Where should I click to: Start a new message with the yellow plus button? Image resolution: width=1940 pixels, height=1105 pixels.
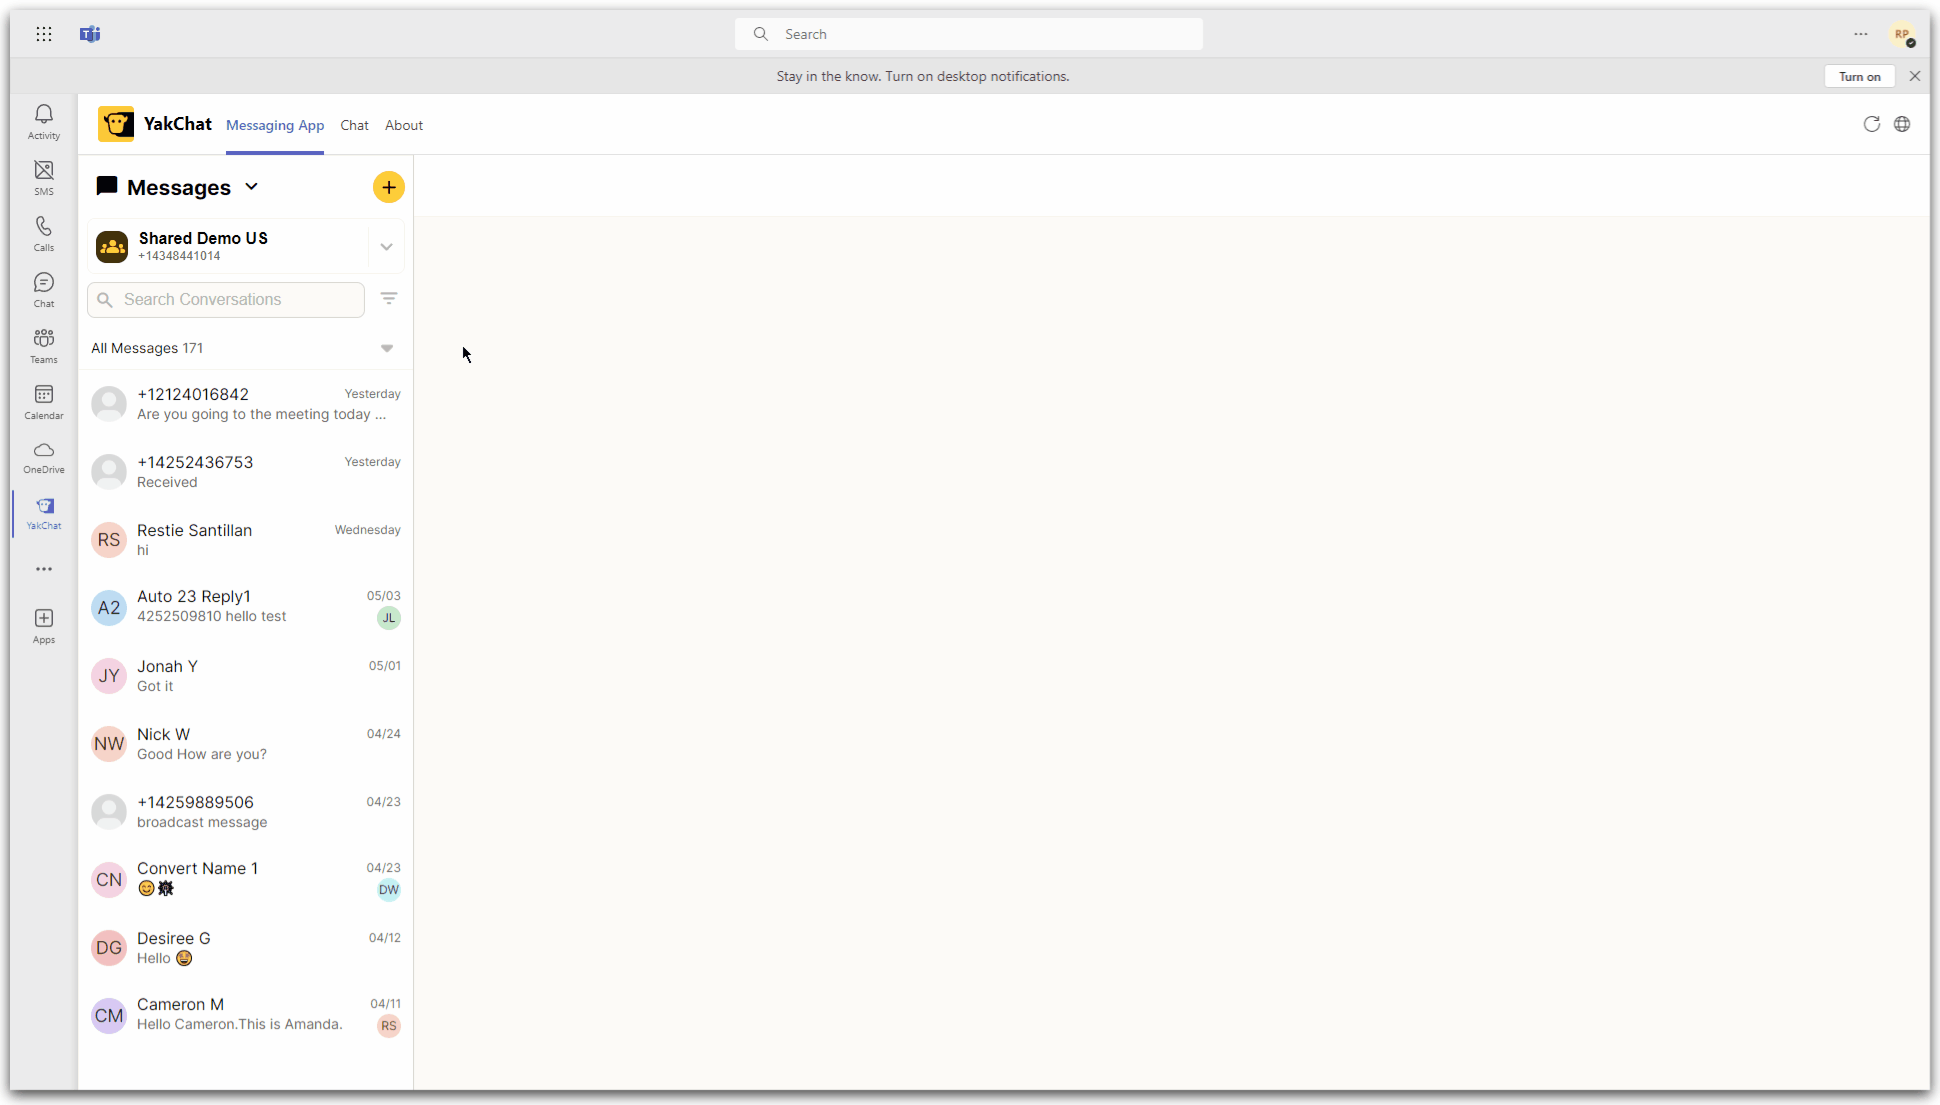pyautogui.click(x=389, y=187)
